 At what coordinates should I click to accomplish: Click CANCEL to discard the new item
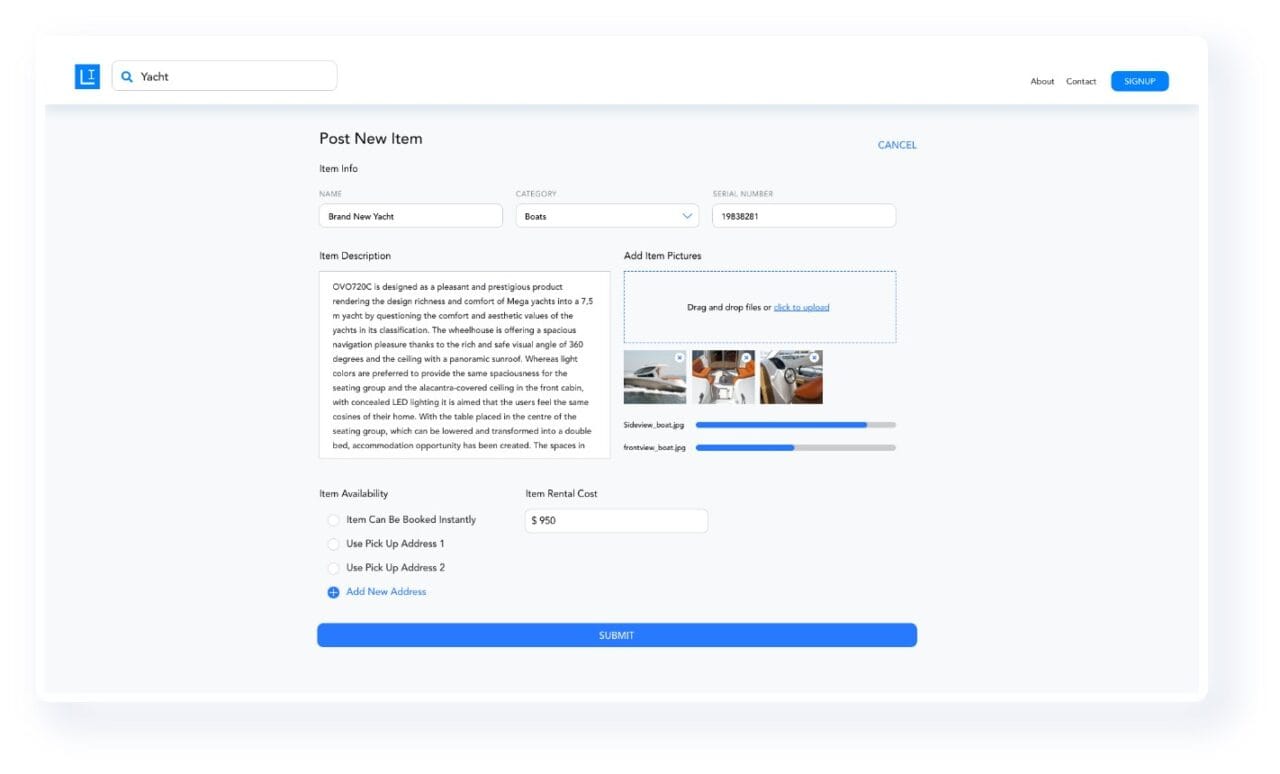pyautogui.click(x=896, y=145)
